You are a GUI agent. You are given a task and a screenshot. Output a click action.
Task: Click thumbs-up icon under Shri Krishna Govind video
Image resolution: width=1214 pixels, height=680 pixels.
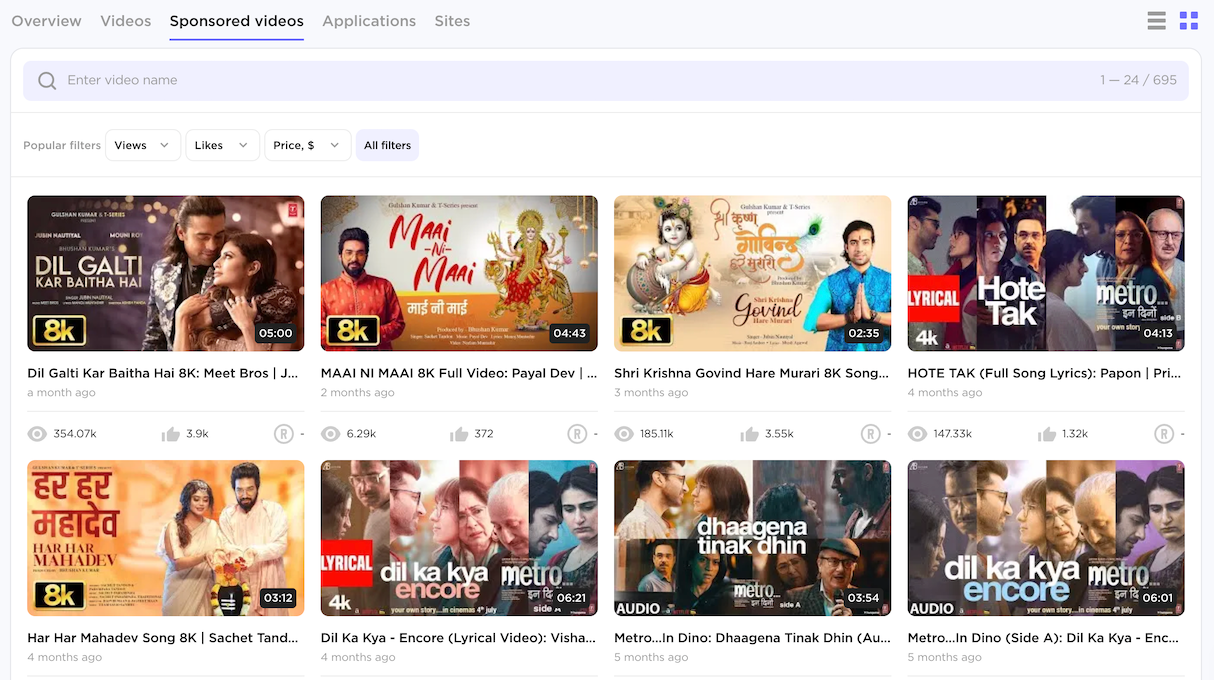[750, 434]
